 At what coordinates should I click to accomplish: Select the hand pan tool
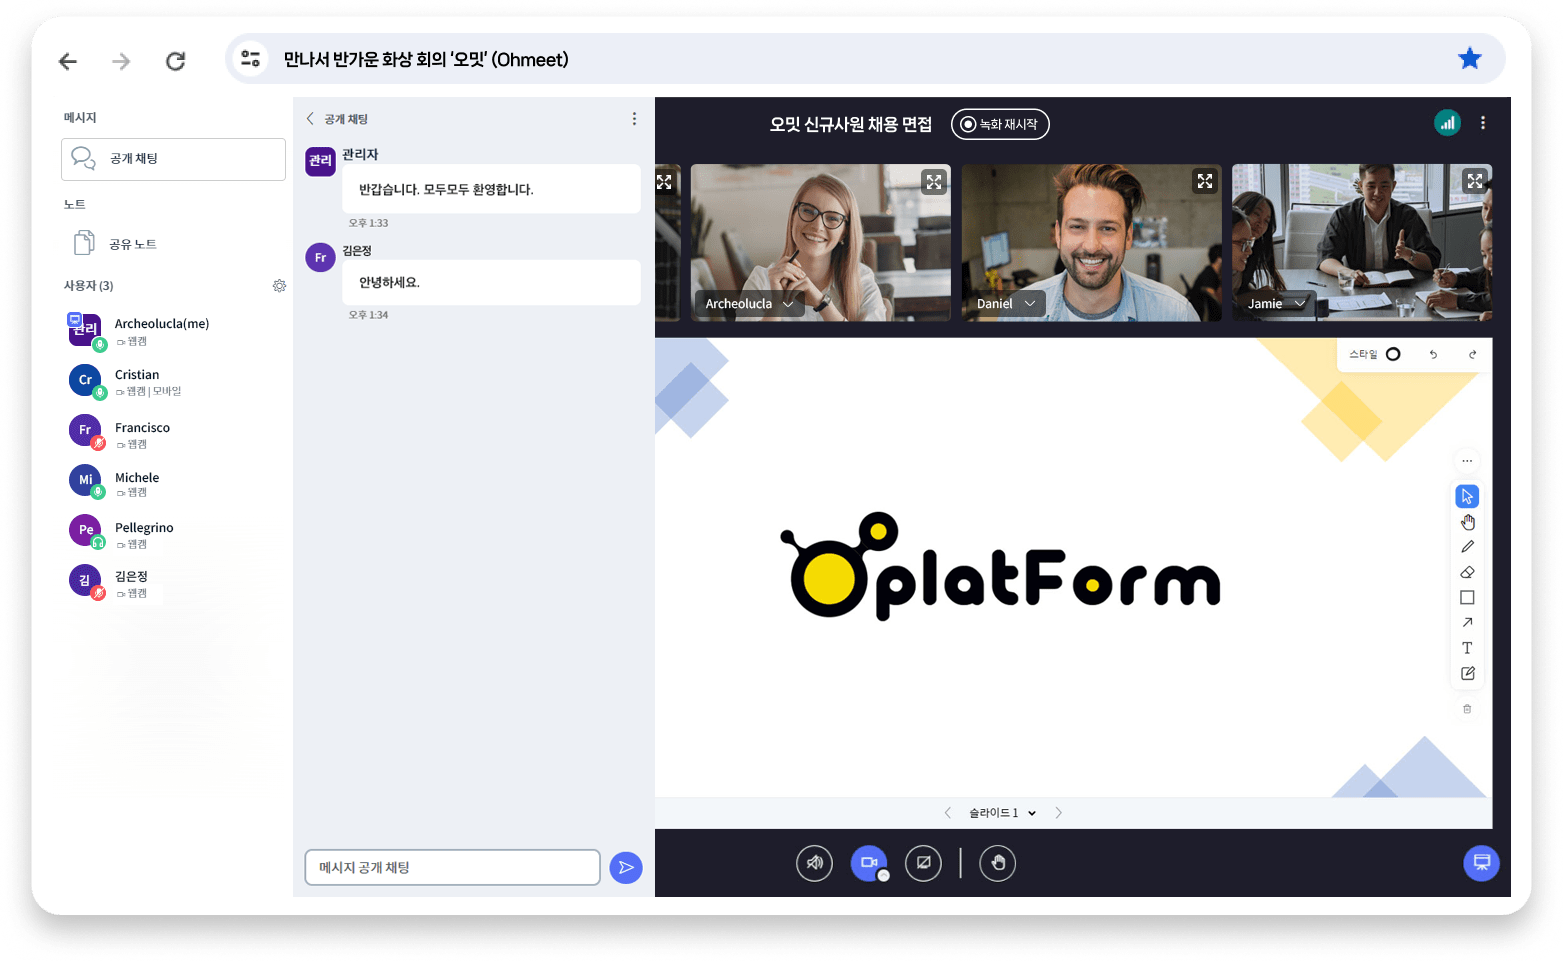1467,522
